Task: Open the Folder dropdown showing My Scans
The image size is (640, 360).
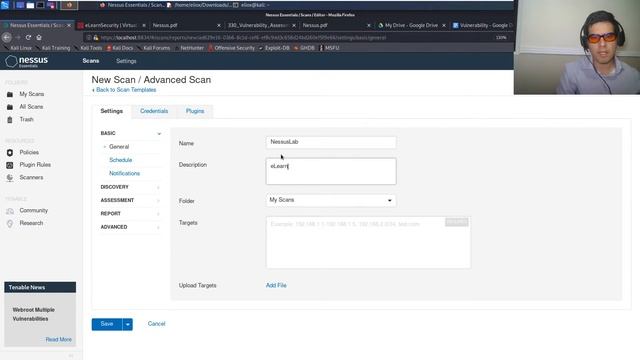Action: (x=331, y=200)
